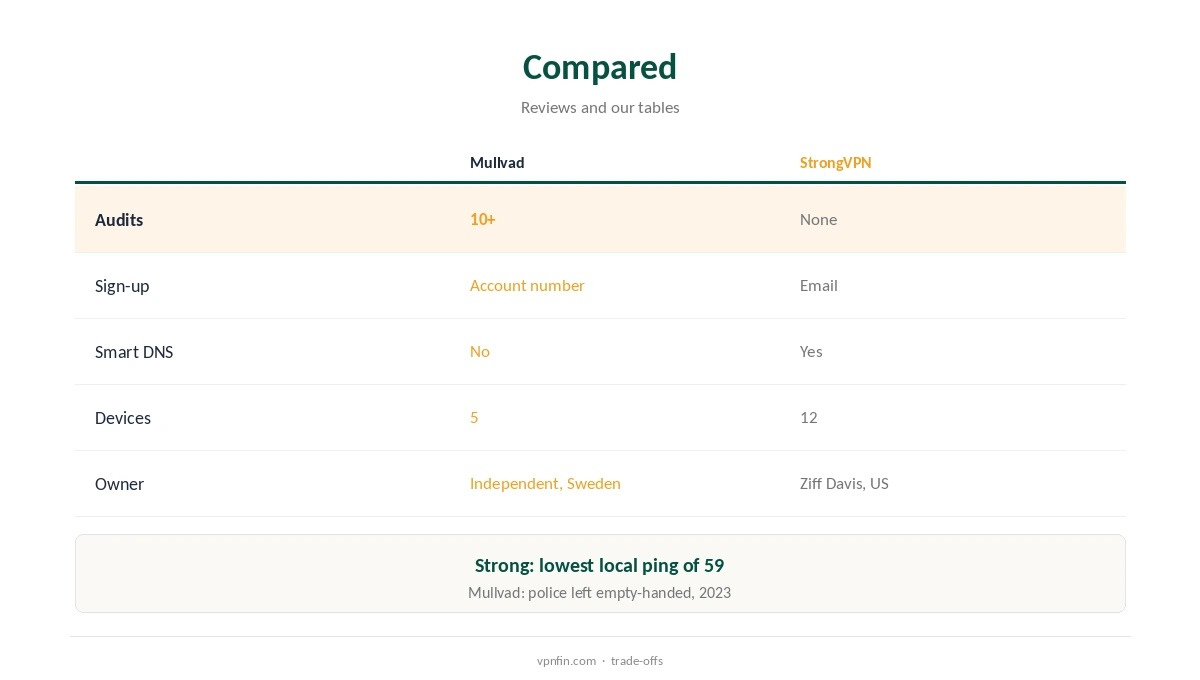Click the "Email" sign-up cell
Image resolution: width=1200 pixels, height=680 pixels.
click(819, 286)
